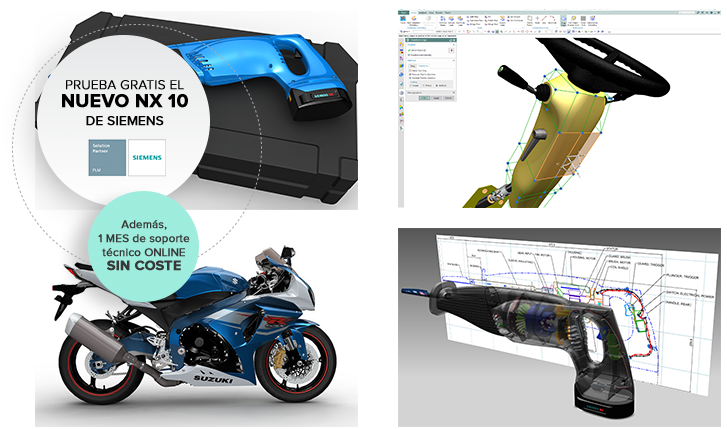Open the File tab in NX ribbon

[403, 13]
